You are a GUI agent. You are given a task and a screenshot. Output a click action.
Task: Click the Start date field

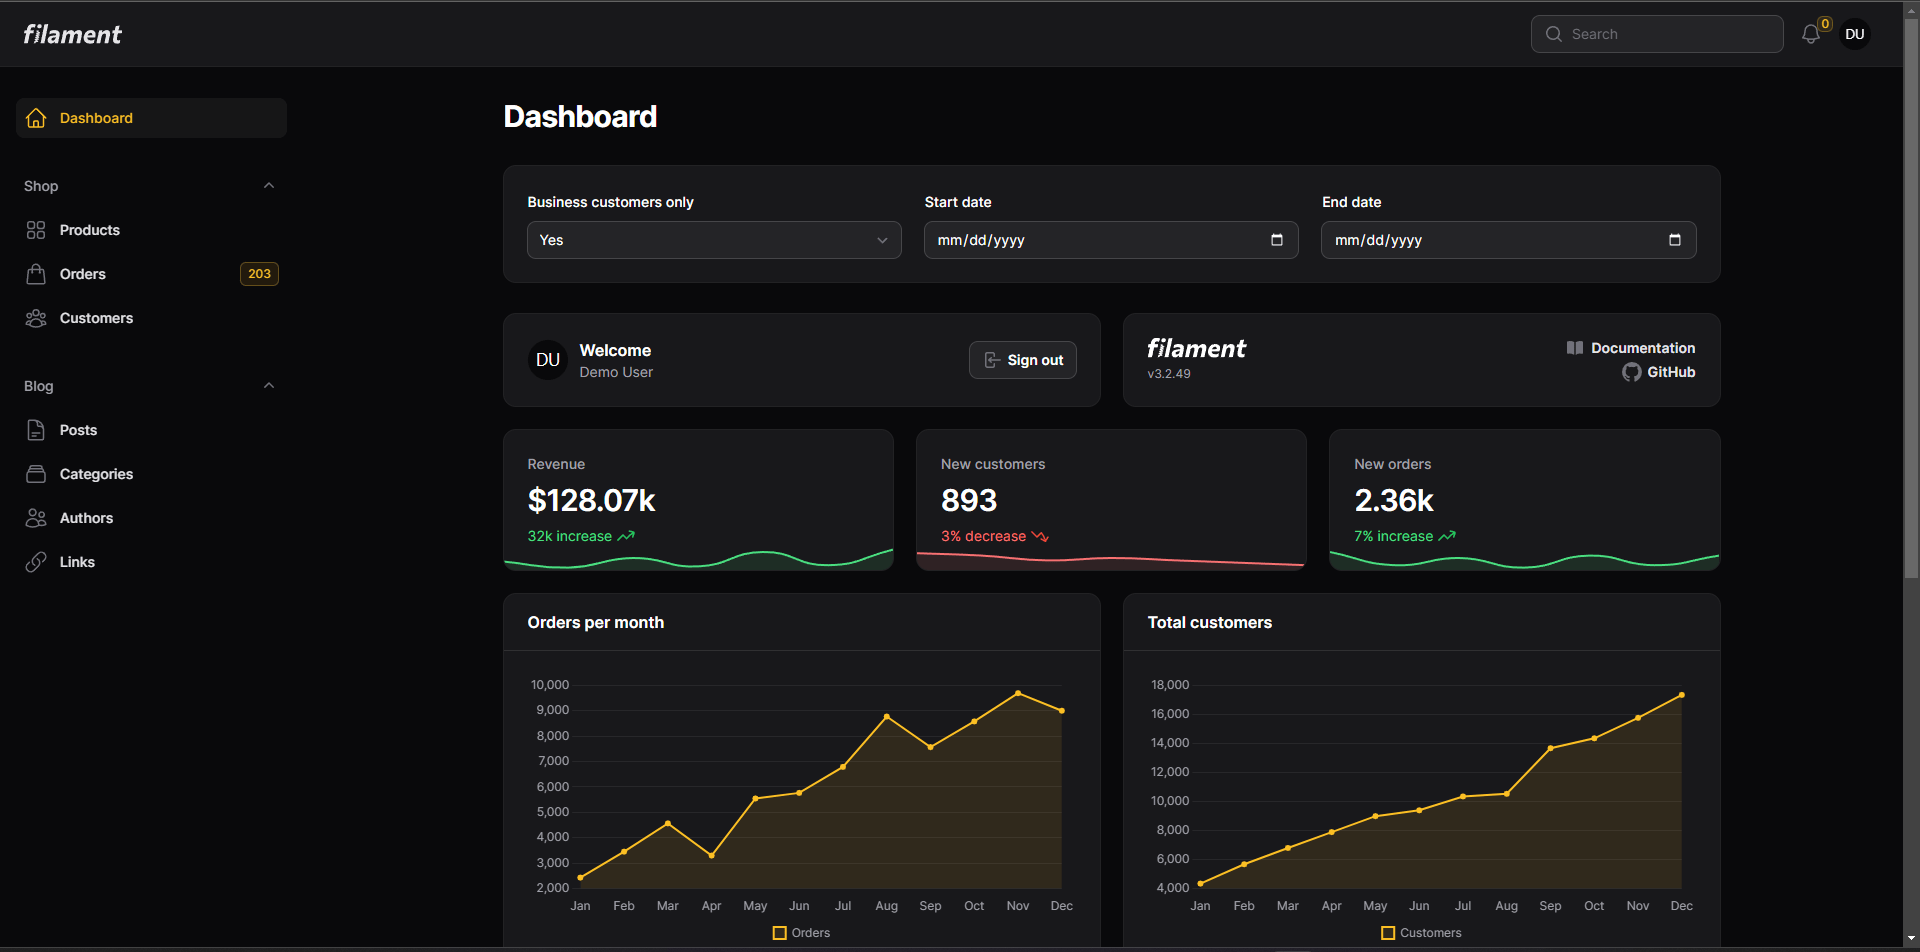(x=1111, y=240)
